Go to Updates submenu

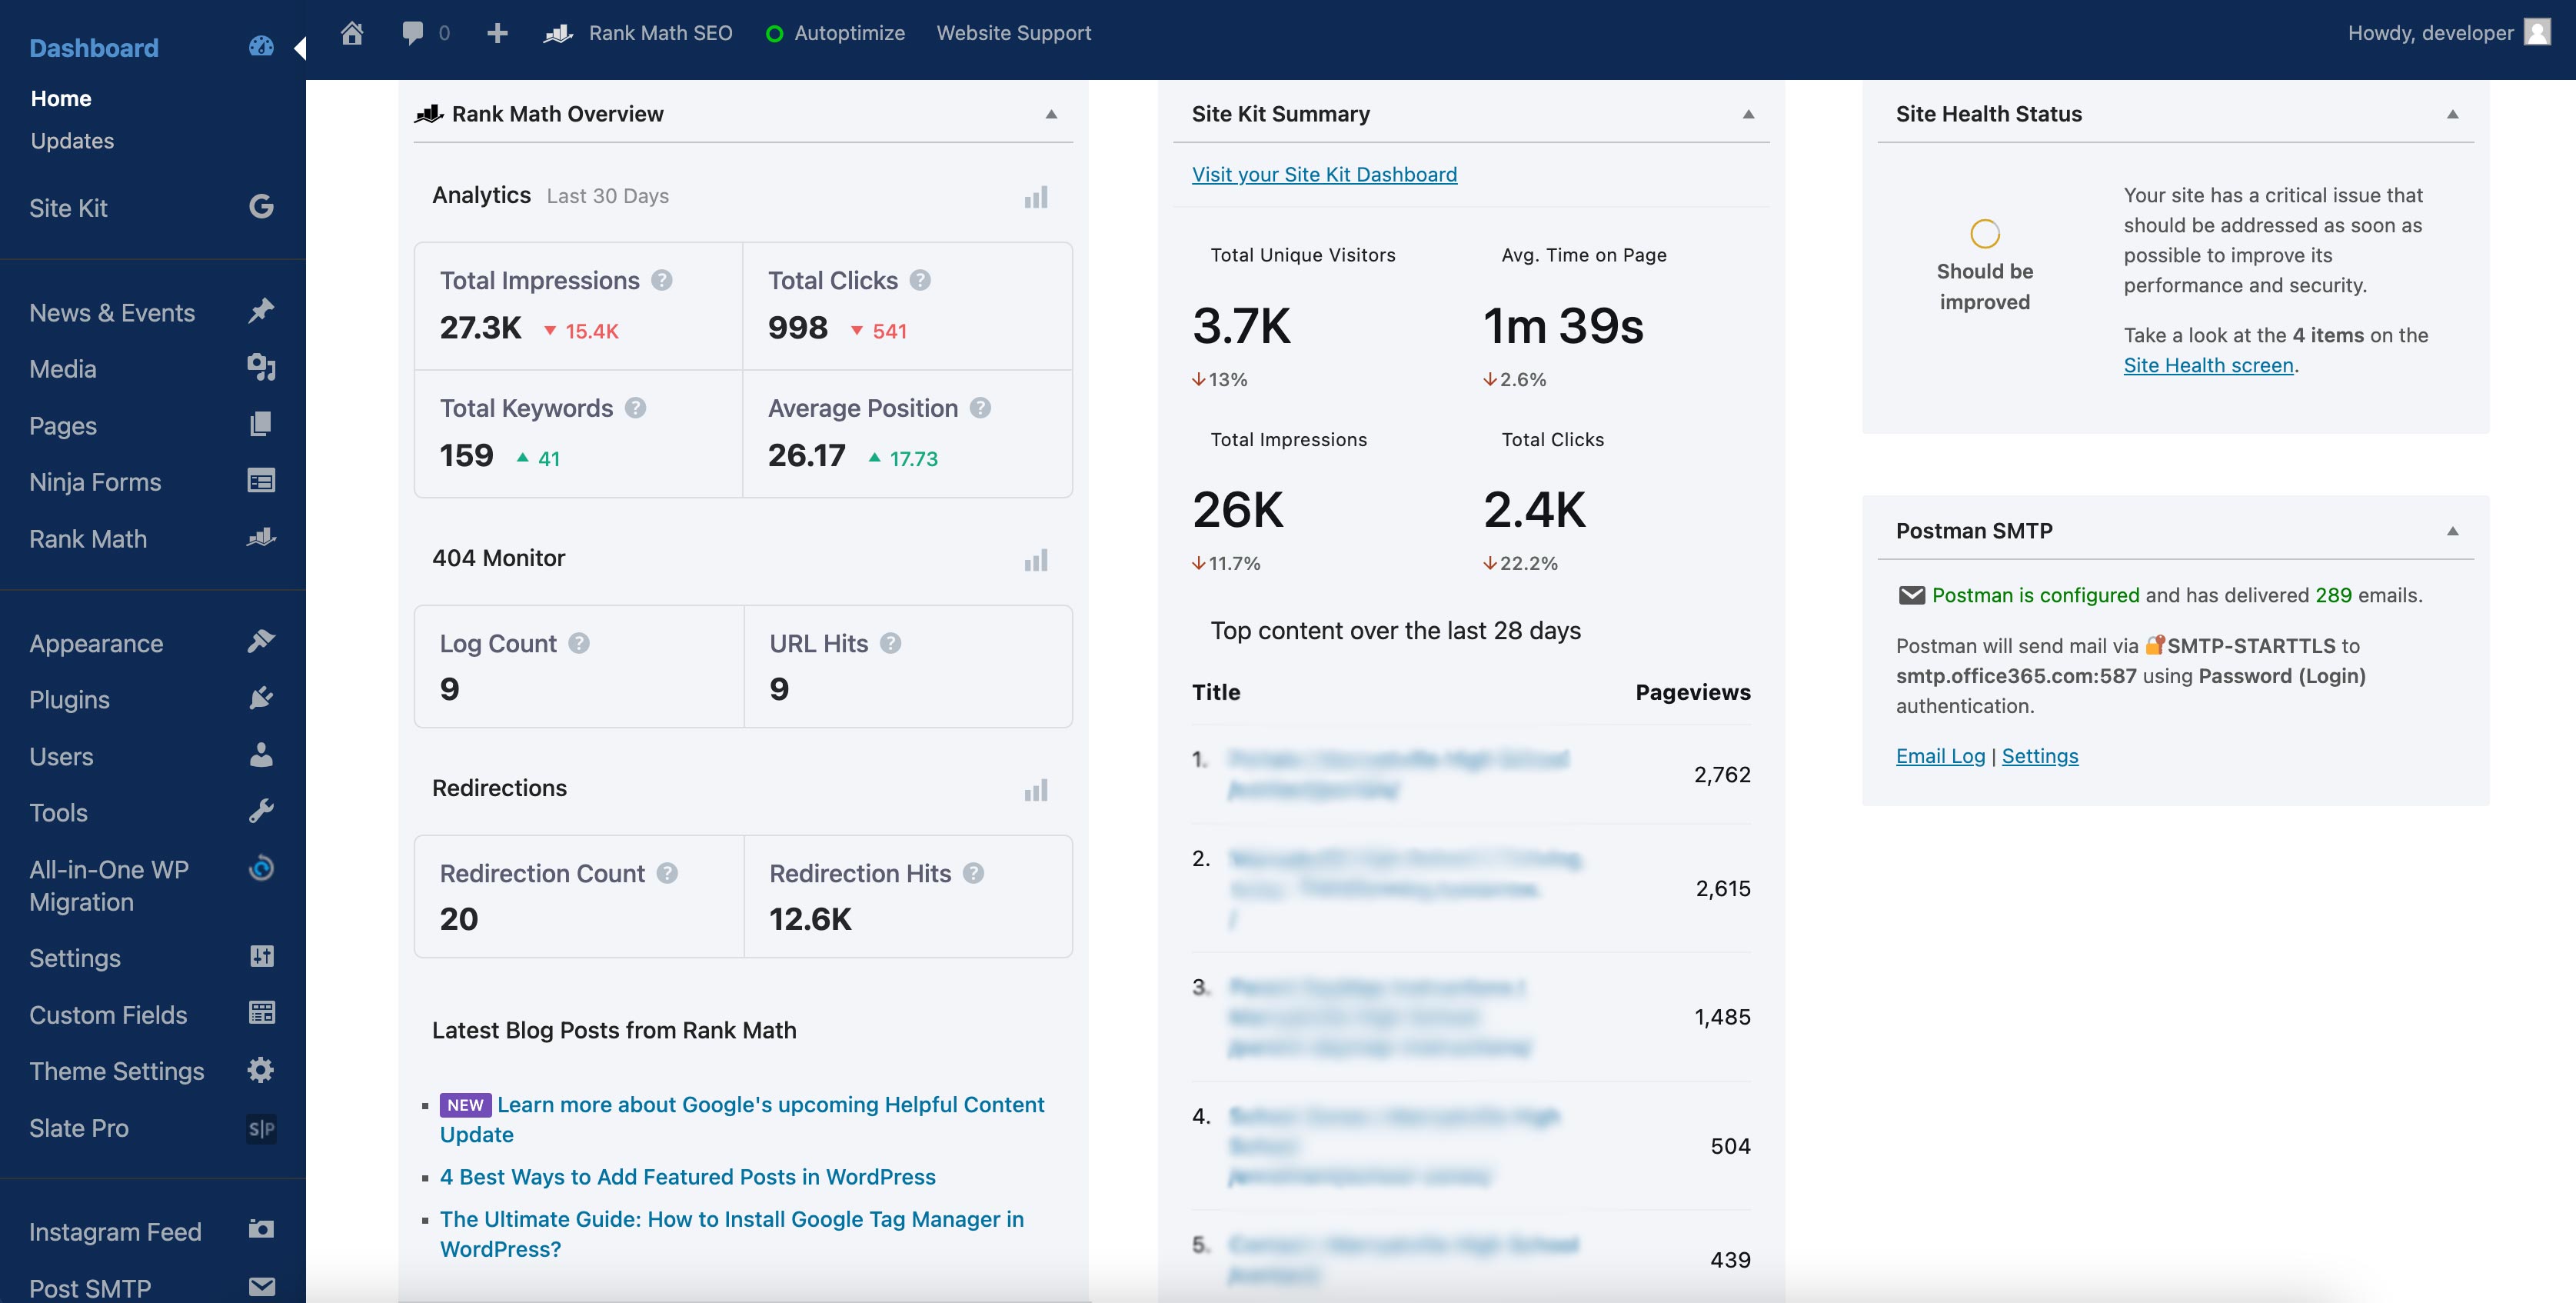click(72, 141)
